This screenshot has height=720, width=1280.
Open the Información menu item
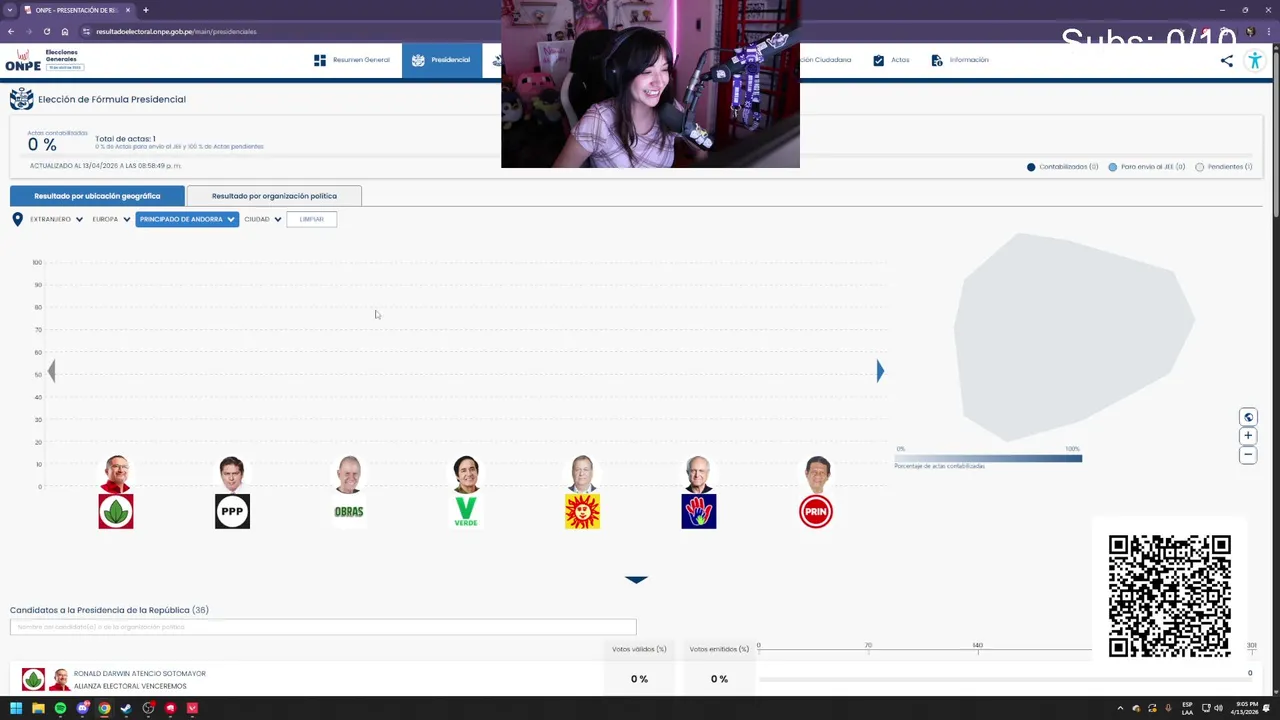[x=959, y=60]
